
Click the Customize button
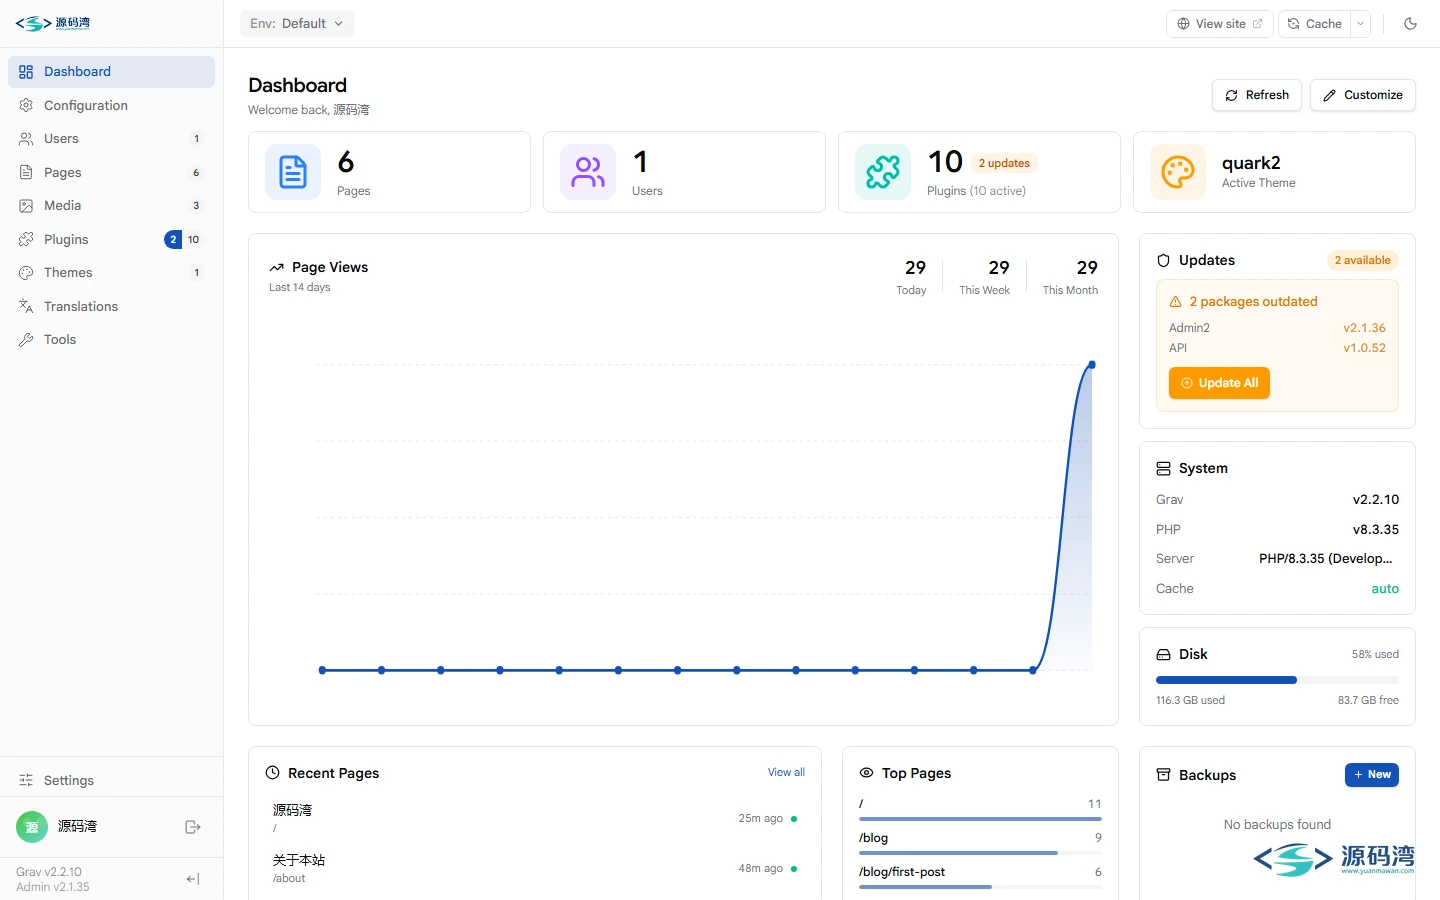tap(1363, 95)
